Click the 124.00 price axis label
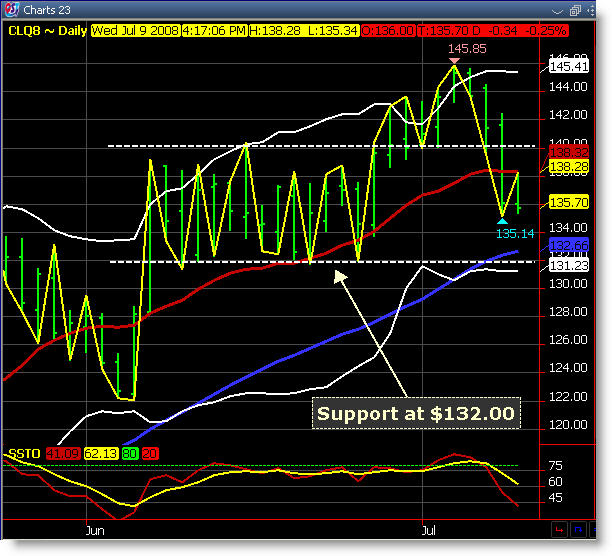The height and width of the screenshot is (556, 612). 568,368
